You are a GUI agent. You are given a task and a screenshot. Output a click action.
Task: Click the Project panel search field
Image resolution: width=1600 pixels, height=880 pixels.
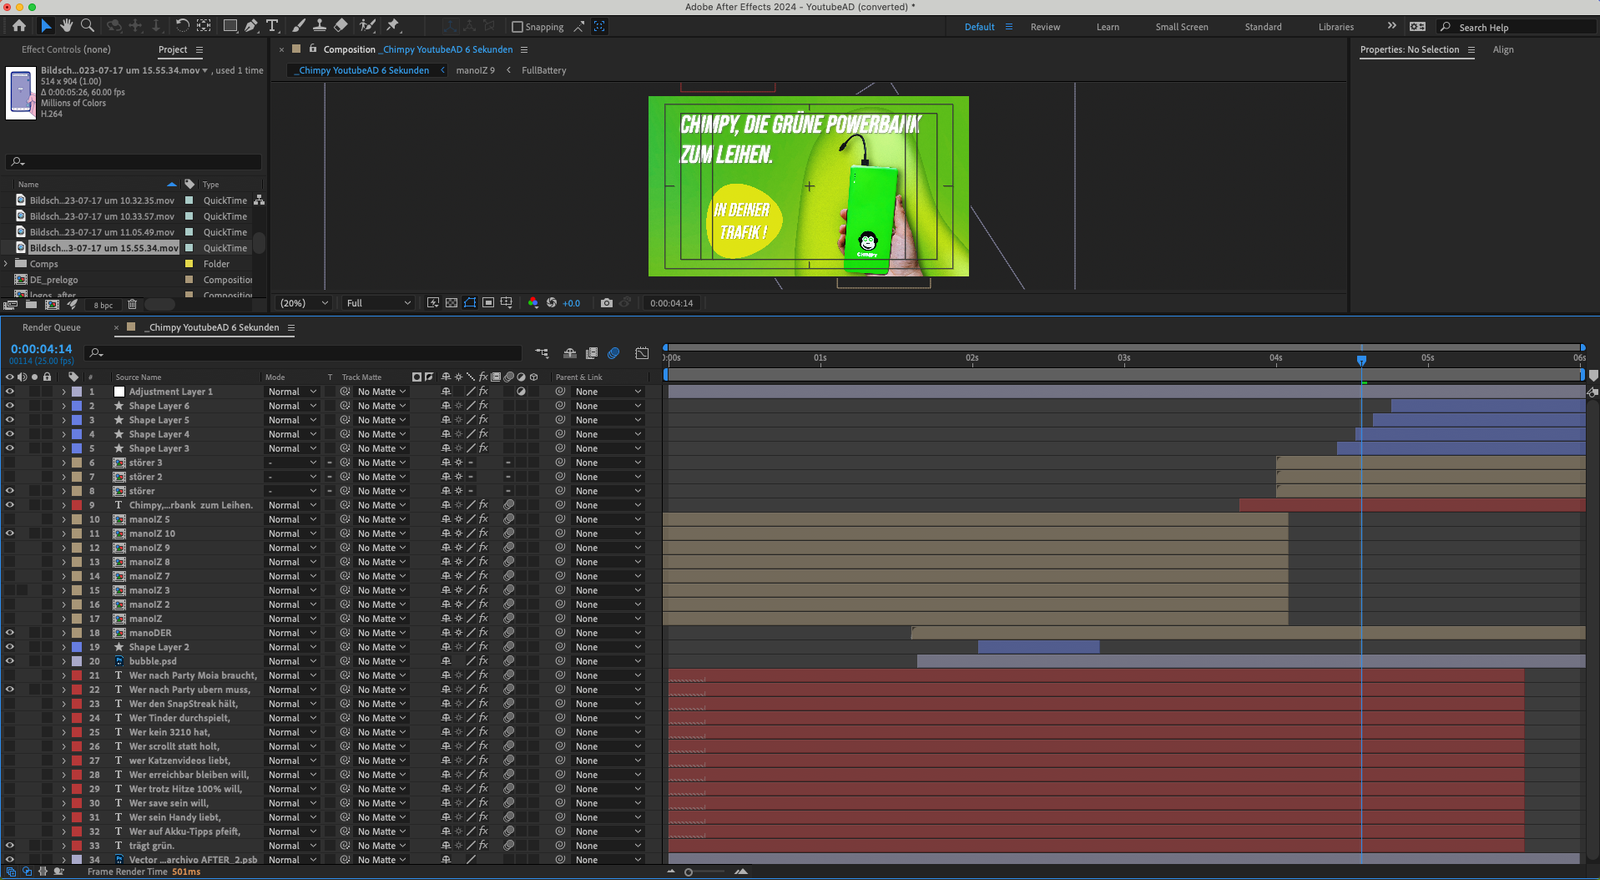coord(134,161)
